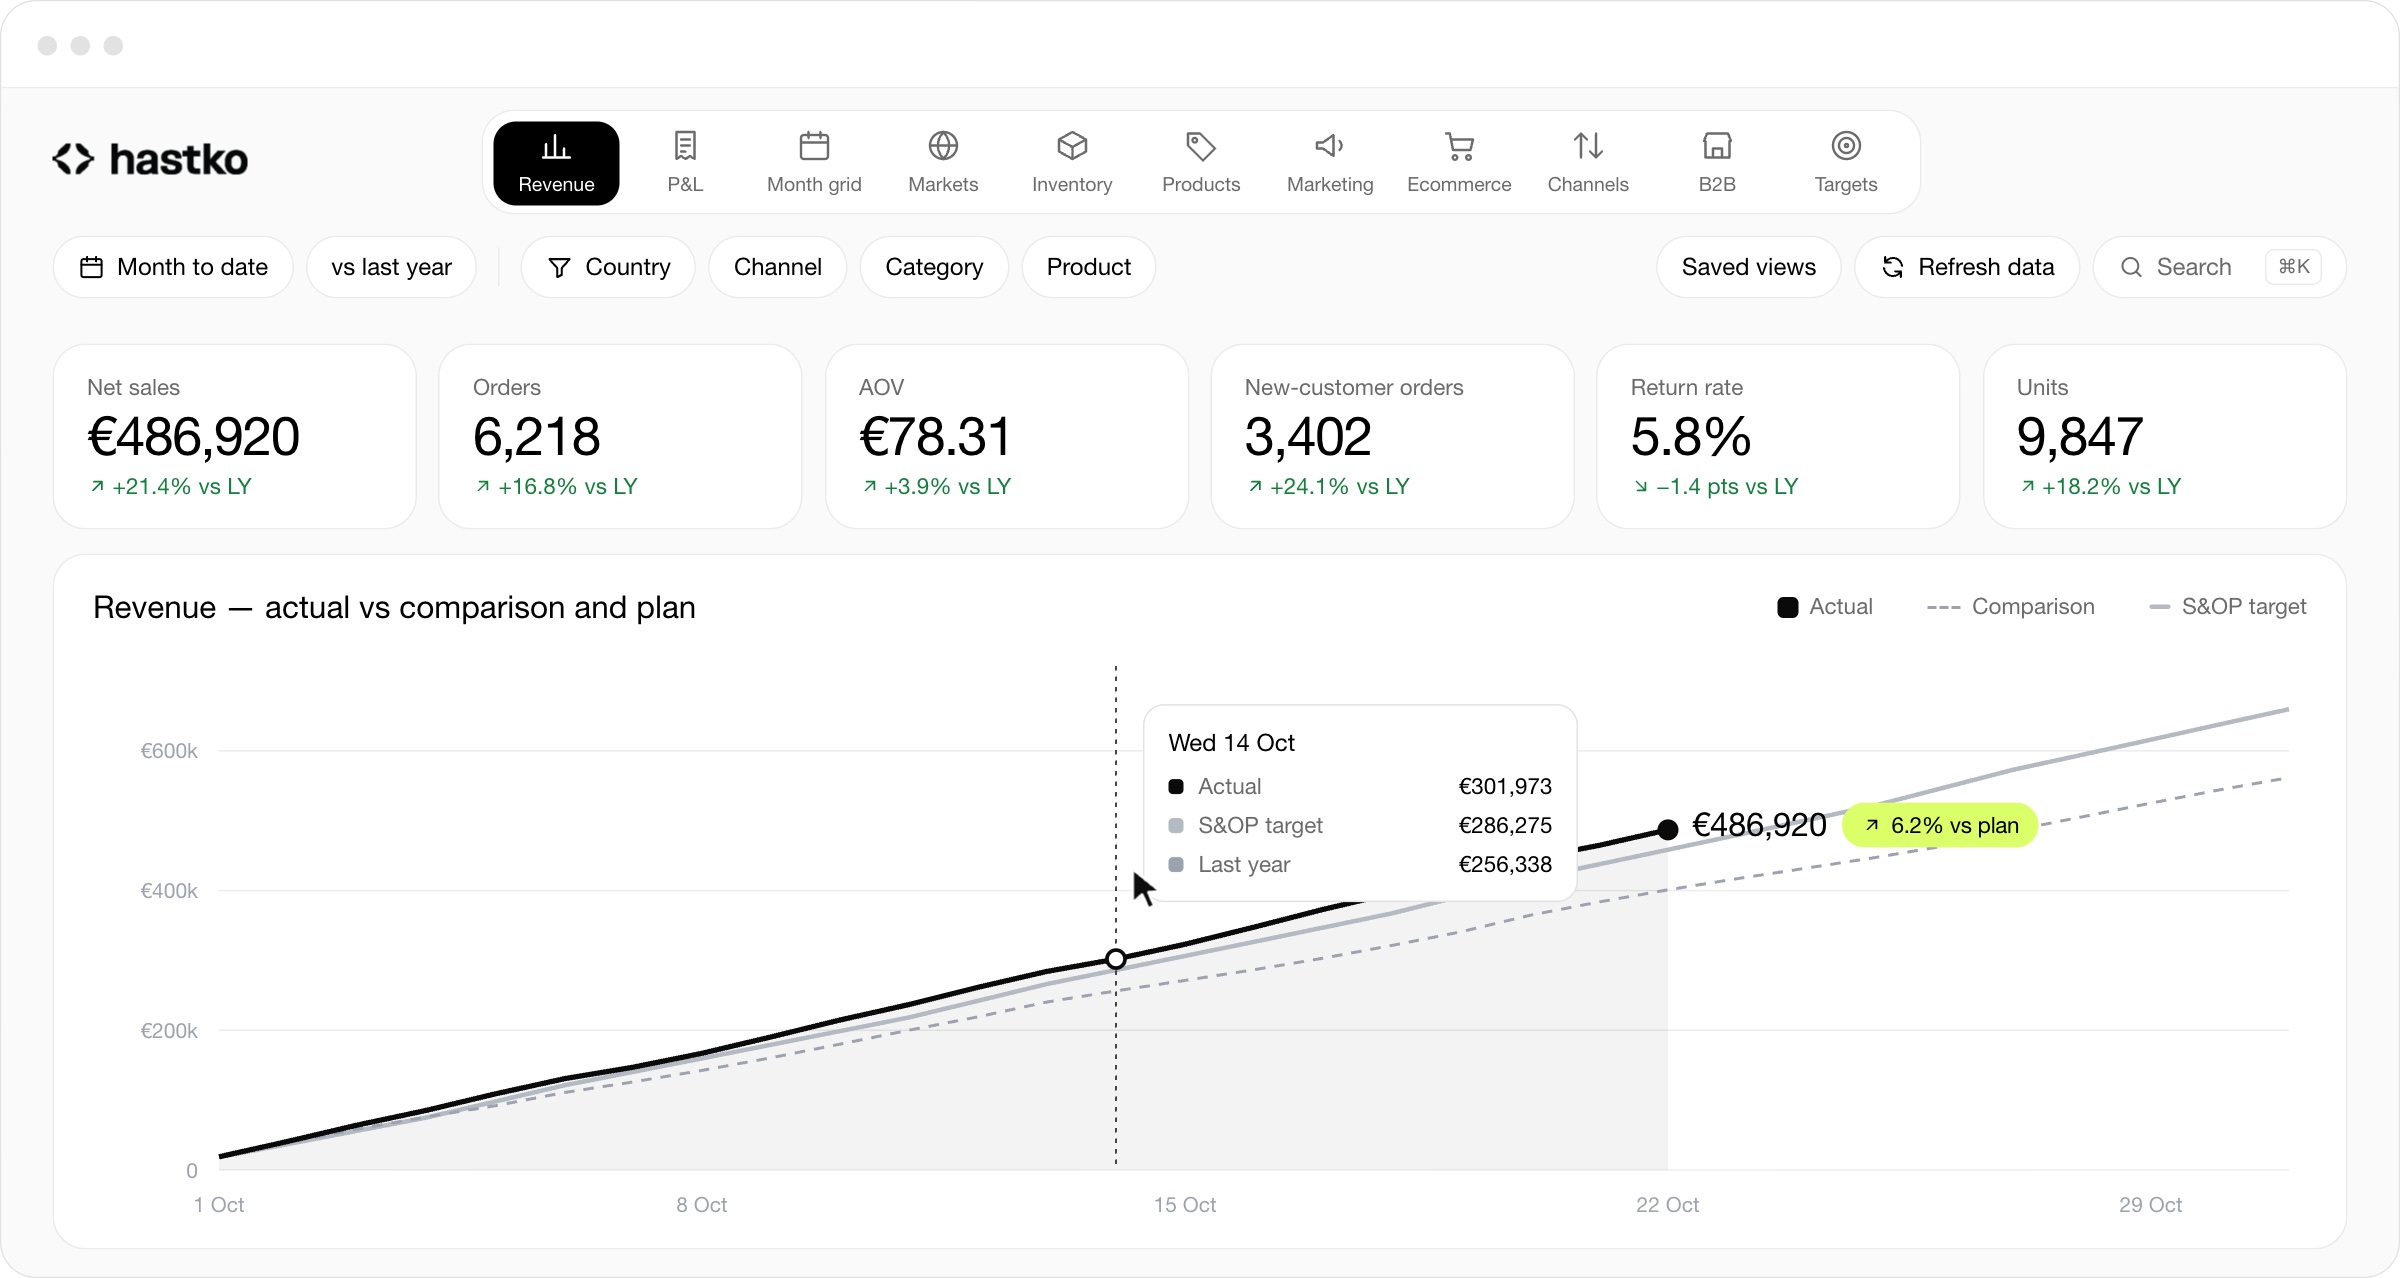Click the ⌘K shortcut badge
The height and width of the screenshot is (1278, 2400).
(2294, 267)
